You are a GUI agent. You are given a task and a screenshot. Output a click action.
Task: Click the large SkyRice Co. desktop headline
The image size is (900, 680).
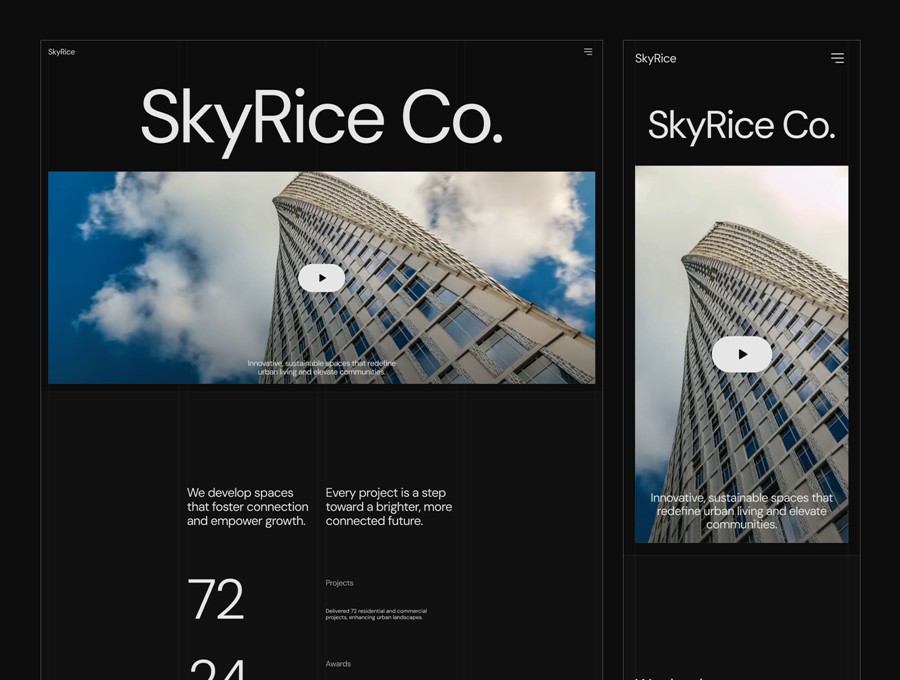[x=322, y=117]
